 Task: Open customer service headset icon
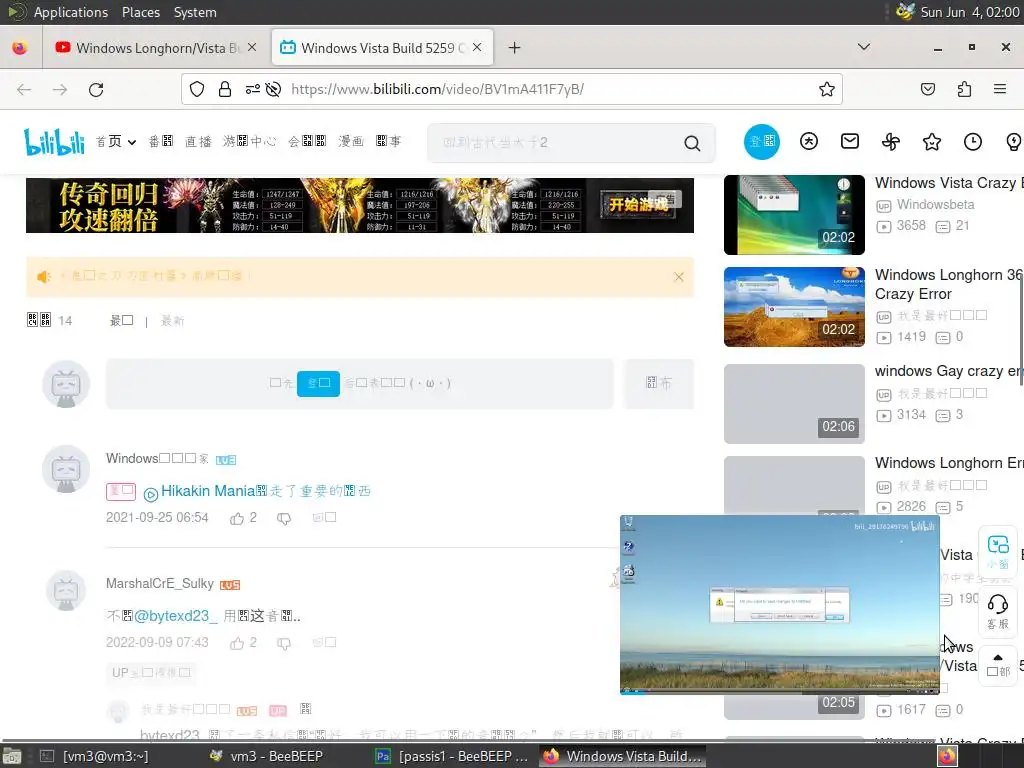pos(998,611)
